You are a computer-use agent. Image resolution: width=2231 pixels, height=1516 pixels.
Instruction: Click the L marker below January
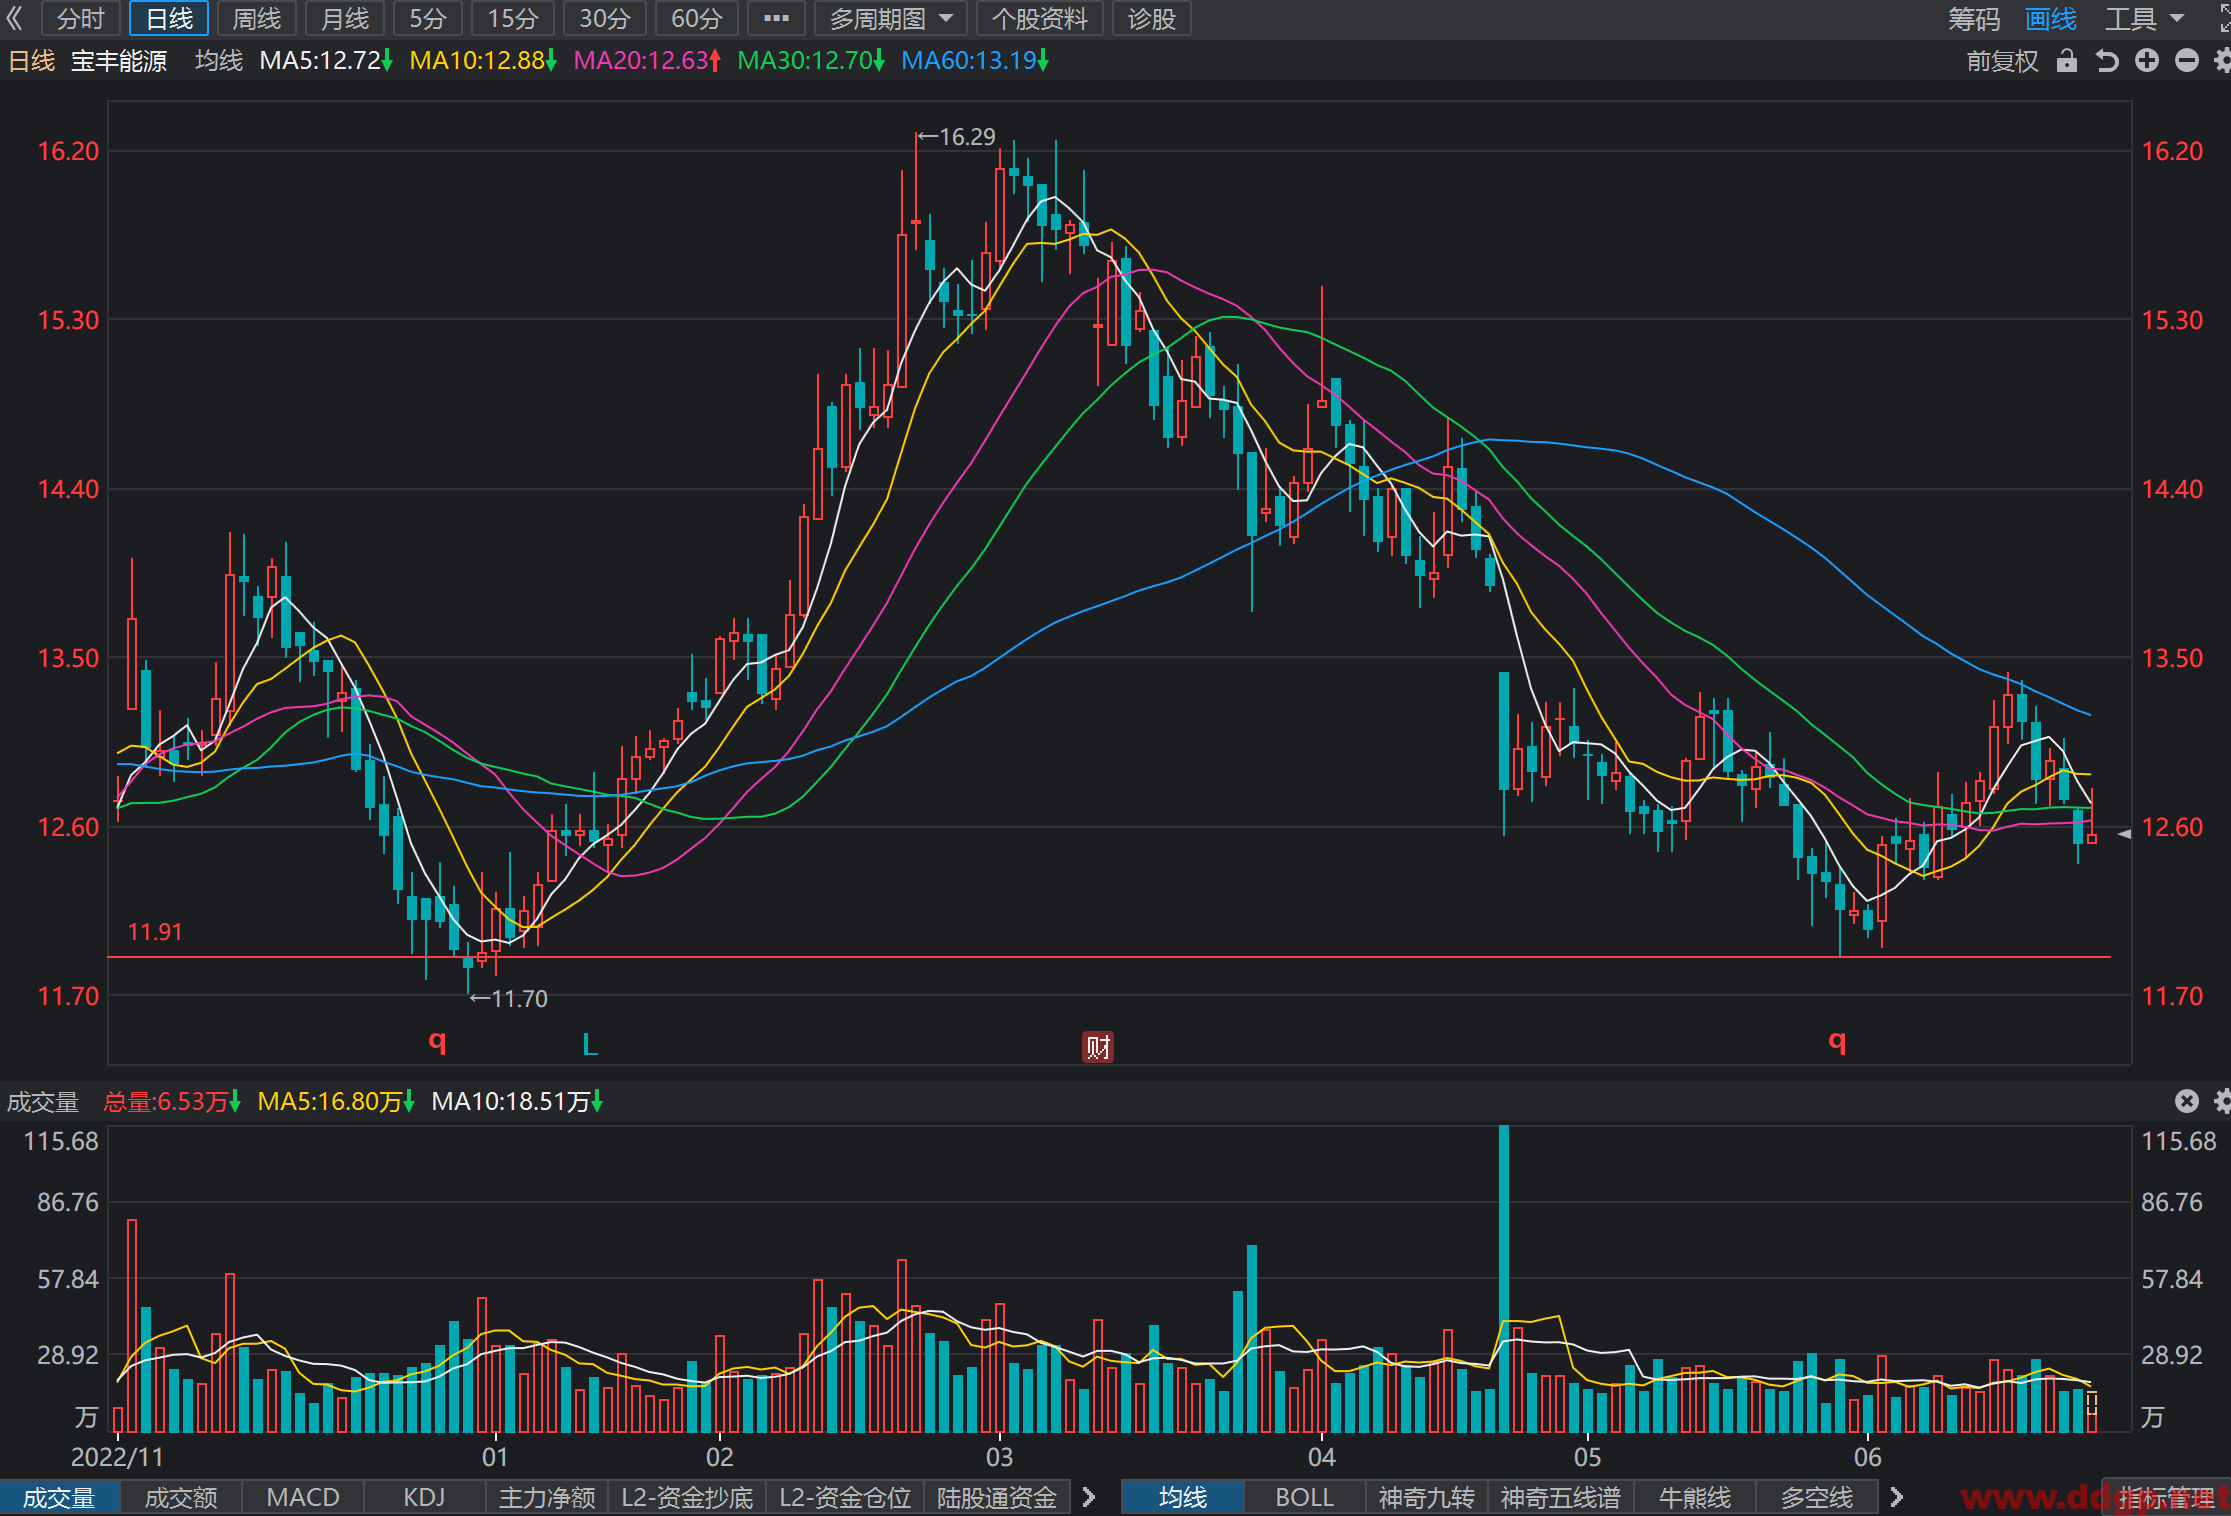click(590, 1045)
